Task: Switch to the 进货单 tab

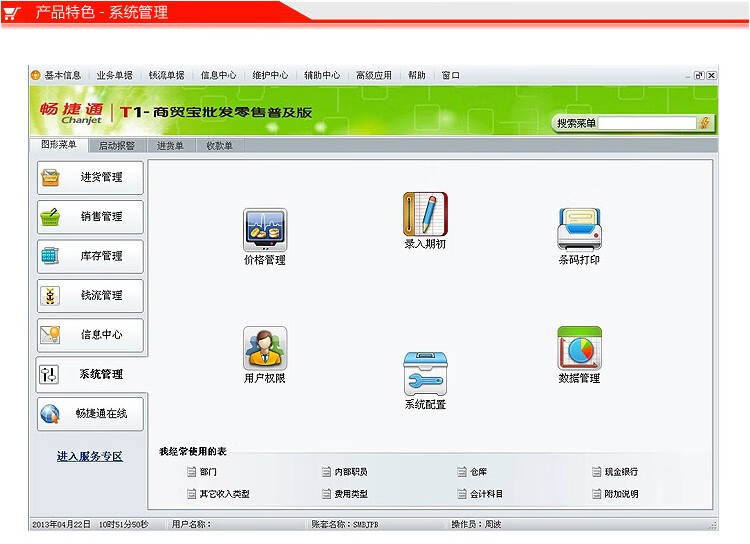Action: (170, 145)
